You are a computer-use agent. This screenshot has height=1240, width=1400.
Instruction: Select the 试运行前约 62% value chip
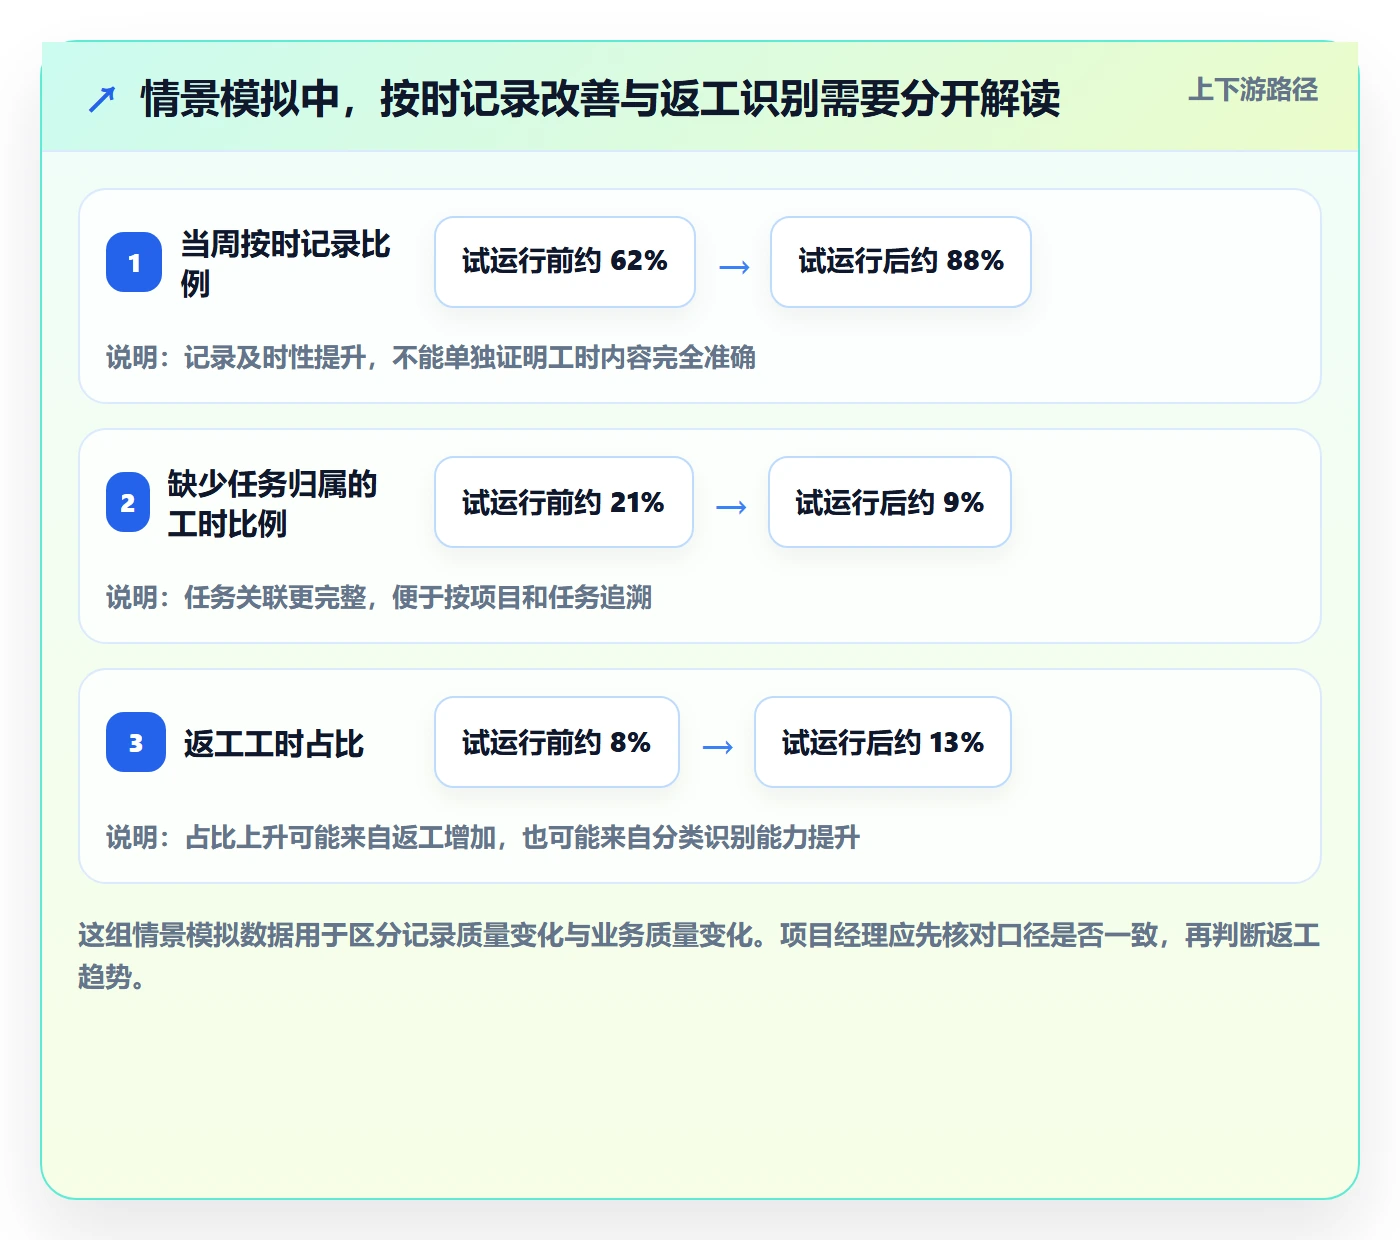click(565, 262)
